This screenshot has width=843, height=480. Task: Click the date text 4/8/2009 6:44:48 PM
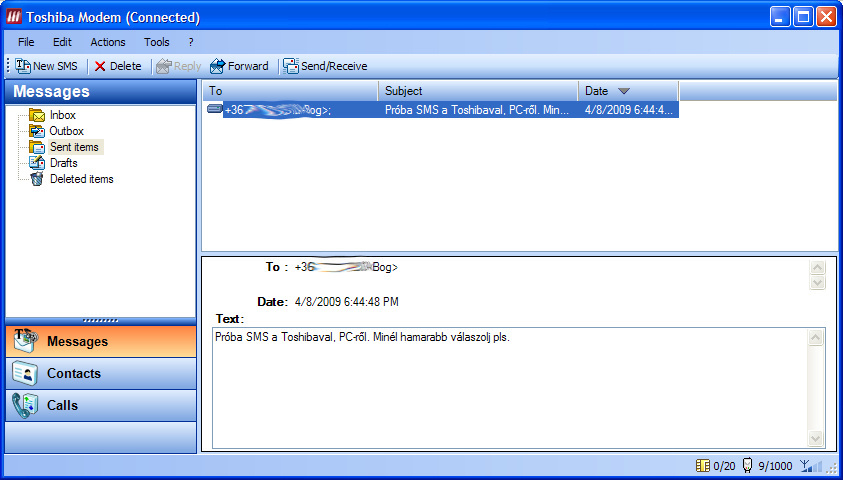pyautogui.click(x=347, y=302)
